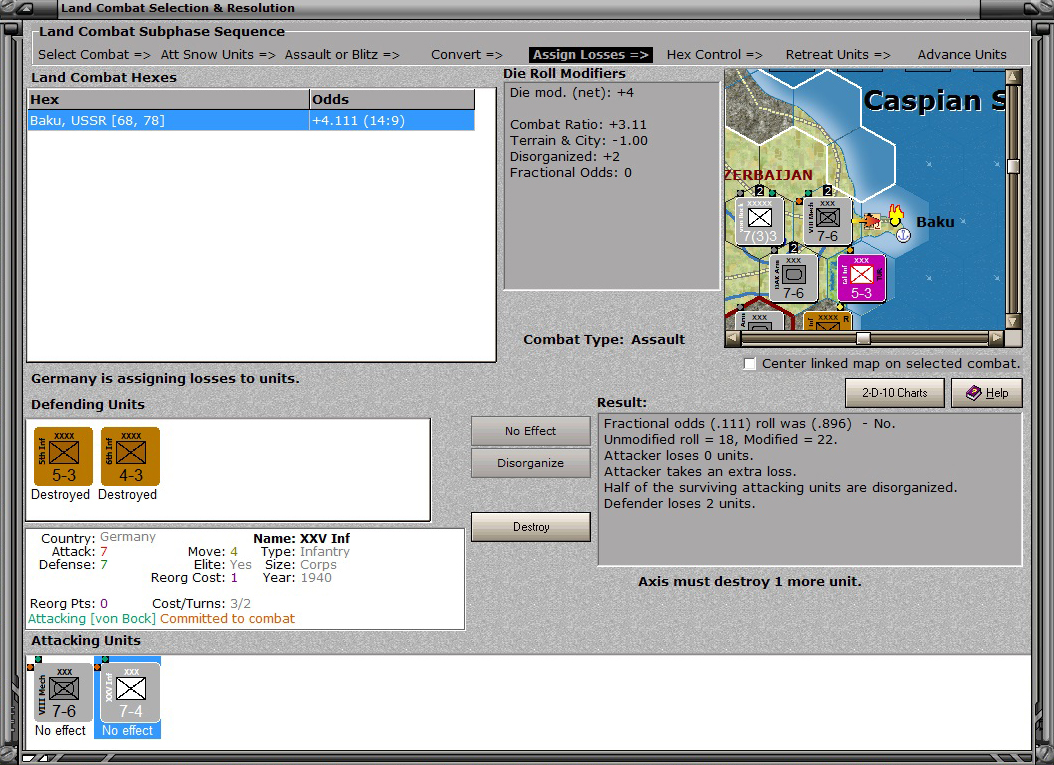Click the Att Snow Units subphase step
Image resolution: width=1054 pixels, height=765 pixels.
[218, 54]
